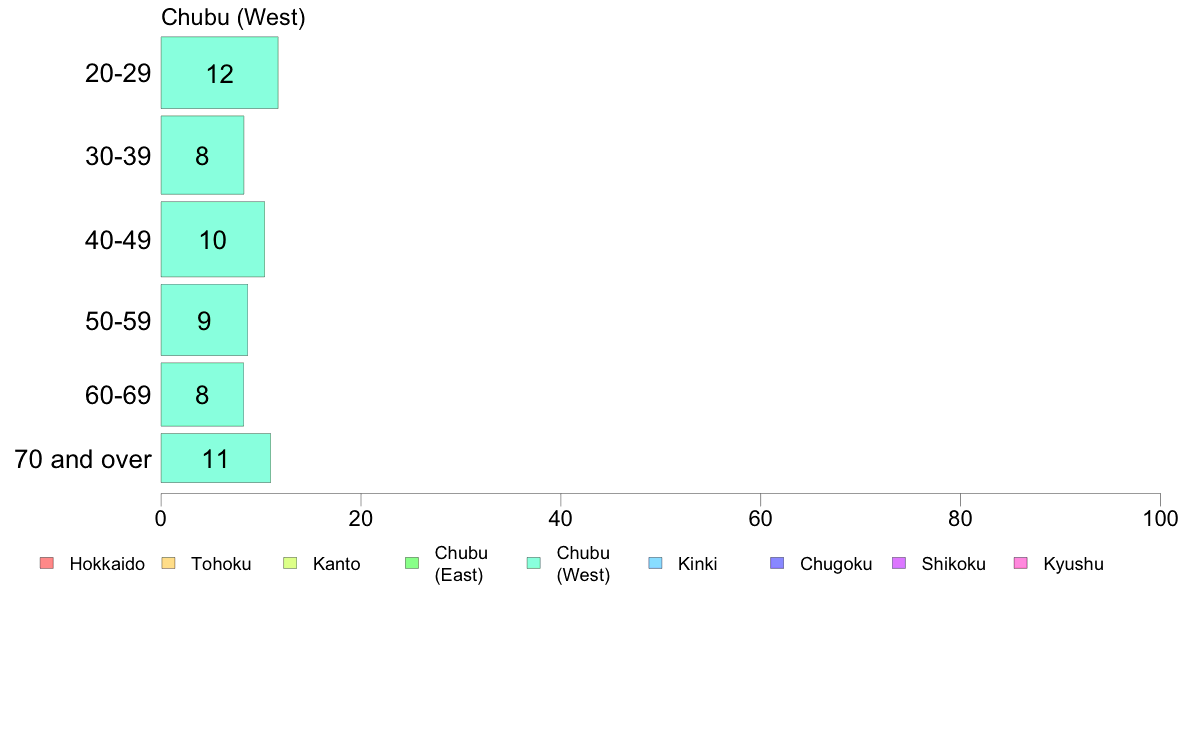This screenshot has height=736, width=1188.
Task: Click the Kinki legend label text
Action: pyautogui.click(x=697, y=564)
